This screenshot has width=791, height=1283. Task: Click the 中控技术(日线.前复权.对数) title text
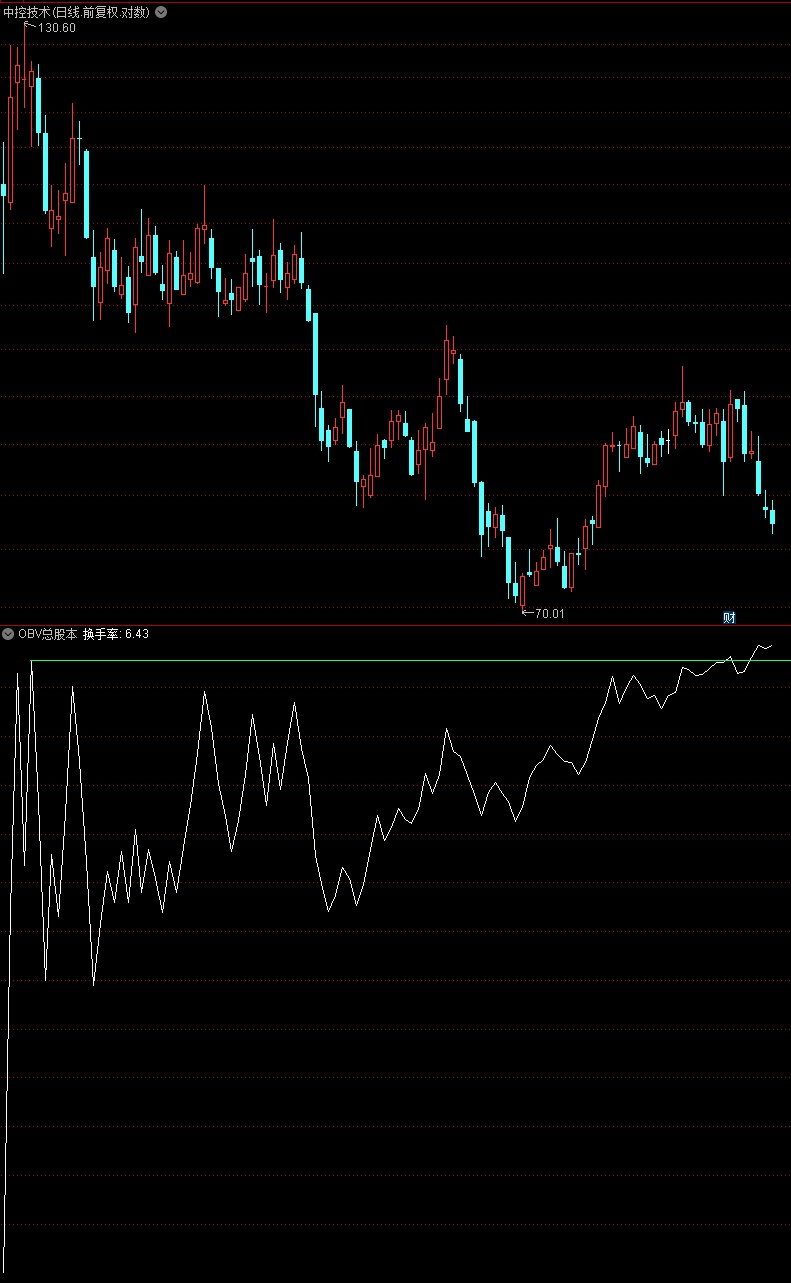click(76, 12)
